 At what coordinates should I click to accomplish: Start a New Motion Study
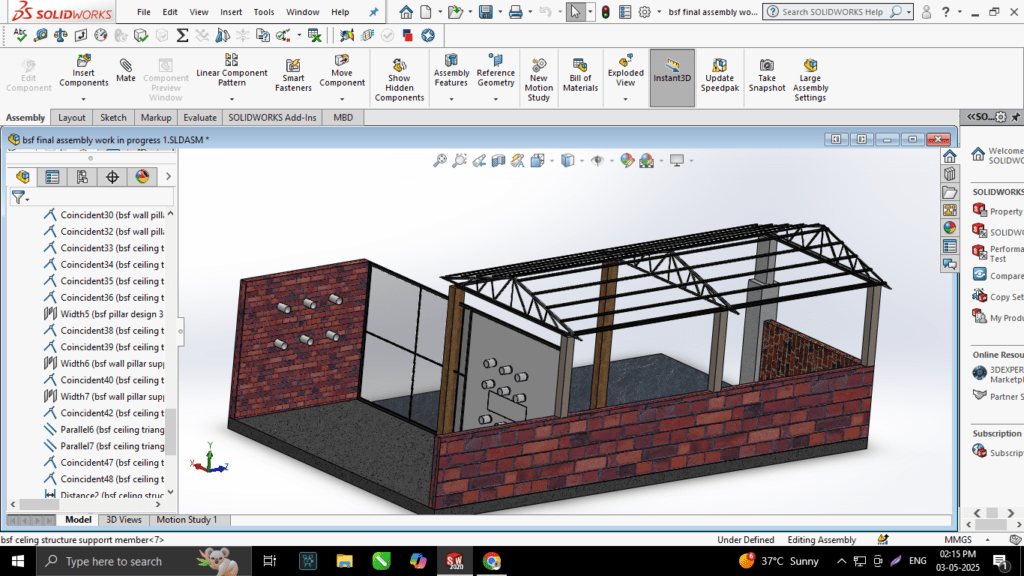(x=539, y=78)
